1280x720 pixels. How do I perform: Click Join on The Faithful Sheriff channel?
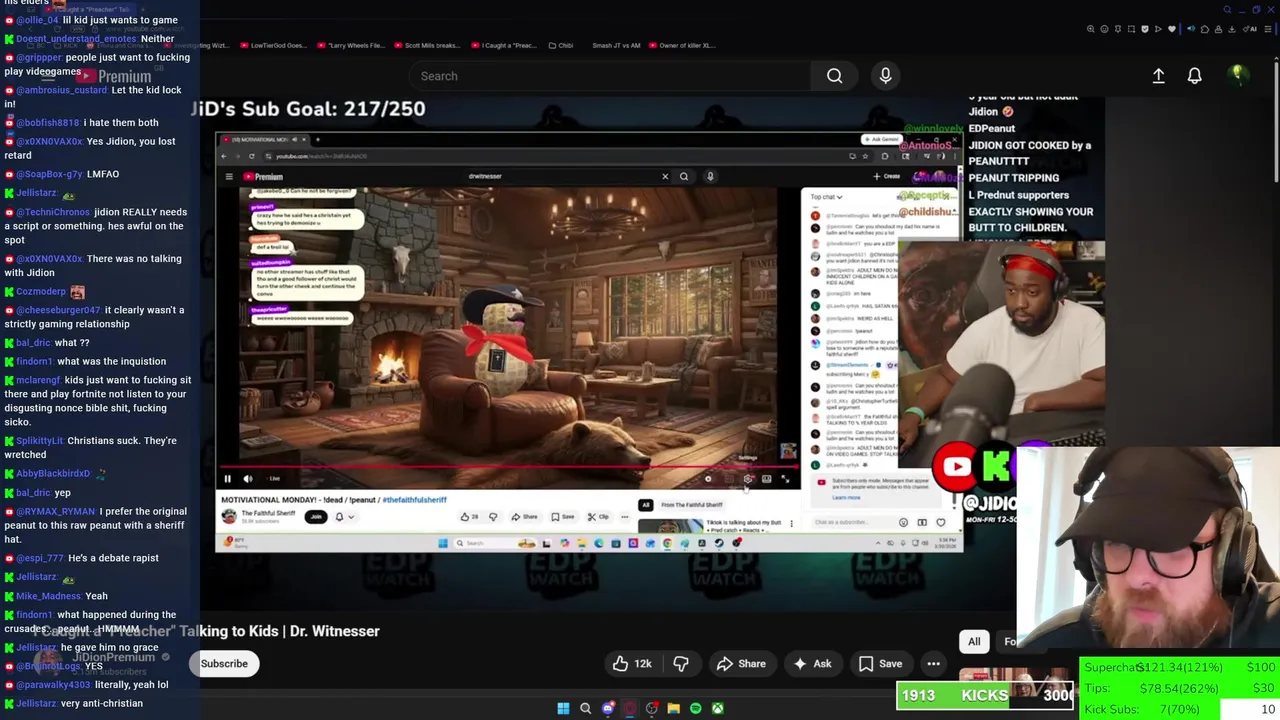(x=316, y=517)
